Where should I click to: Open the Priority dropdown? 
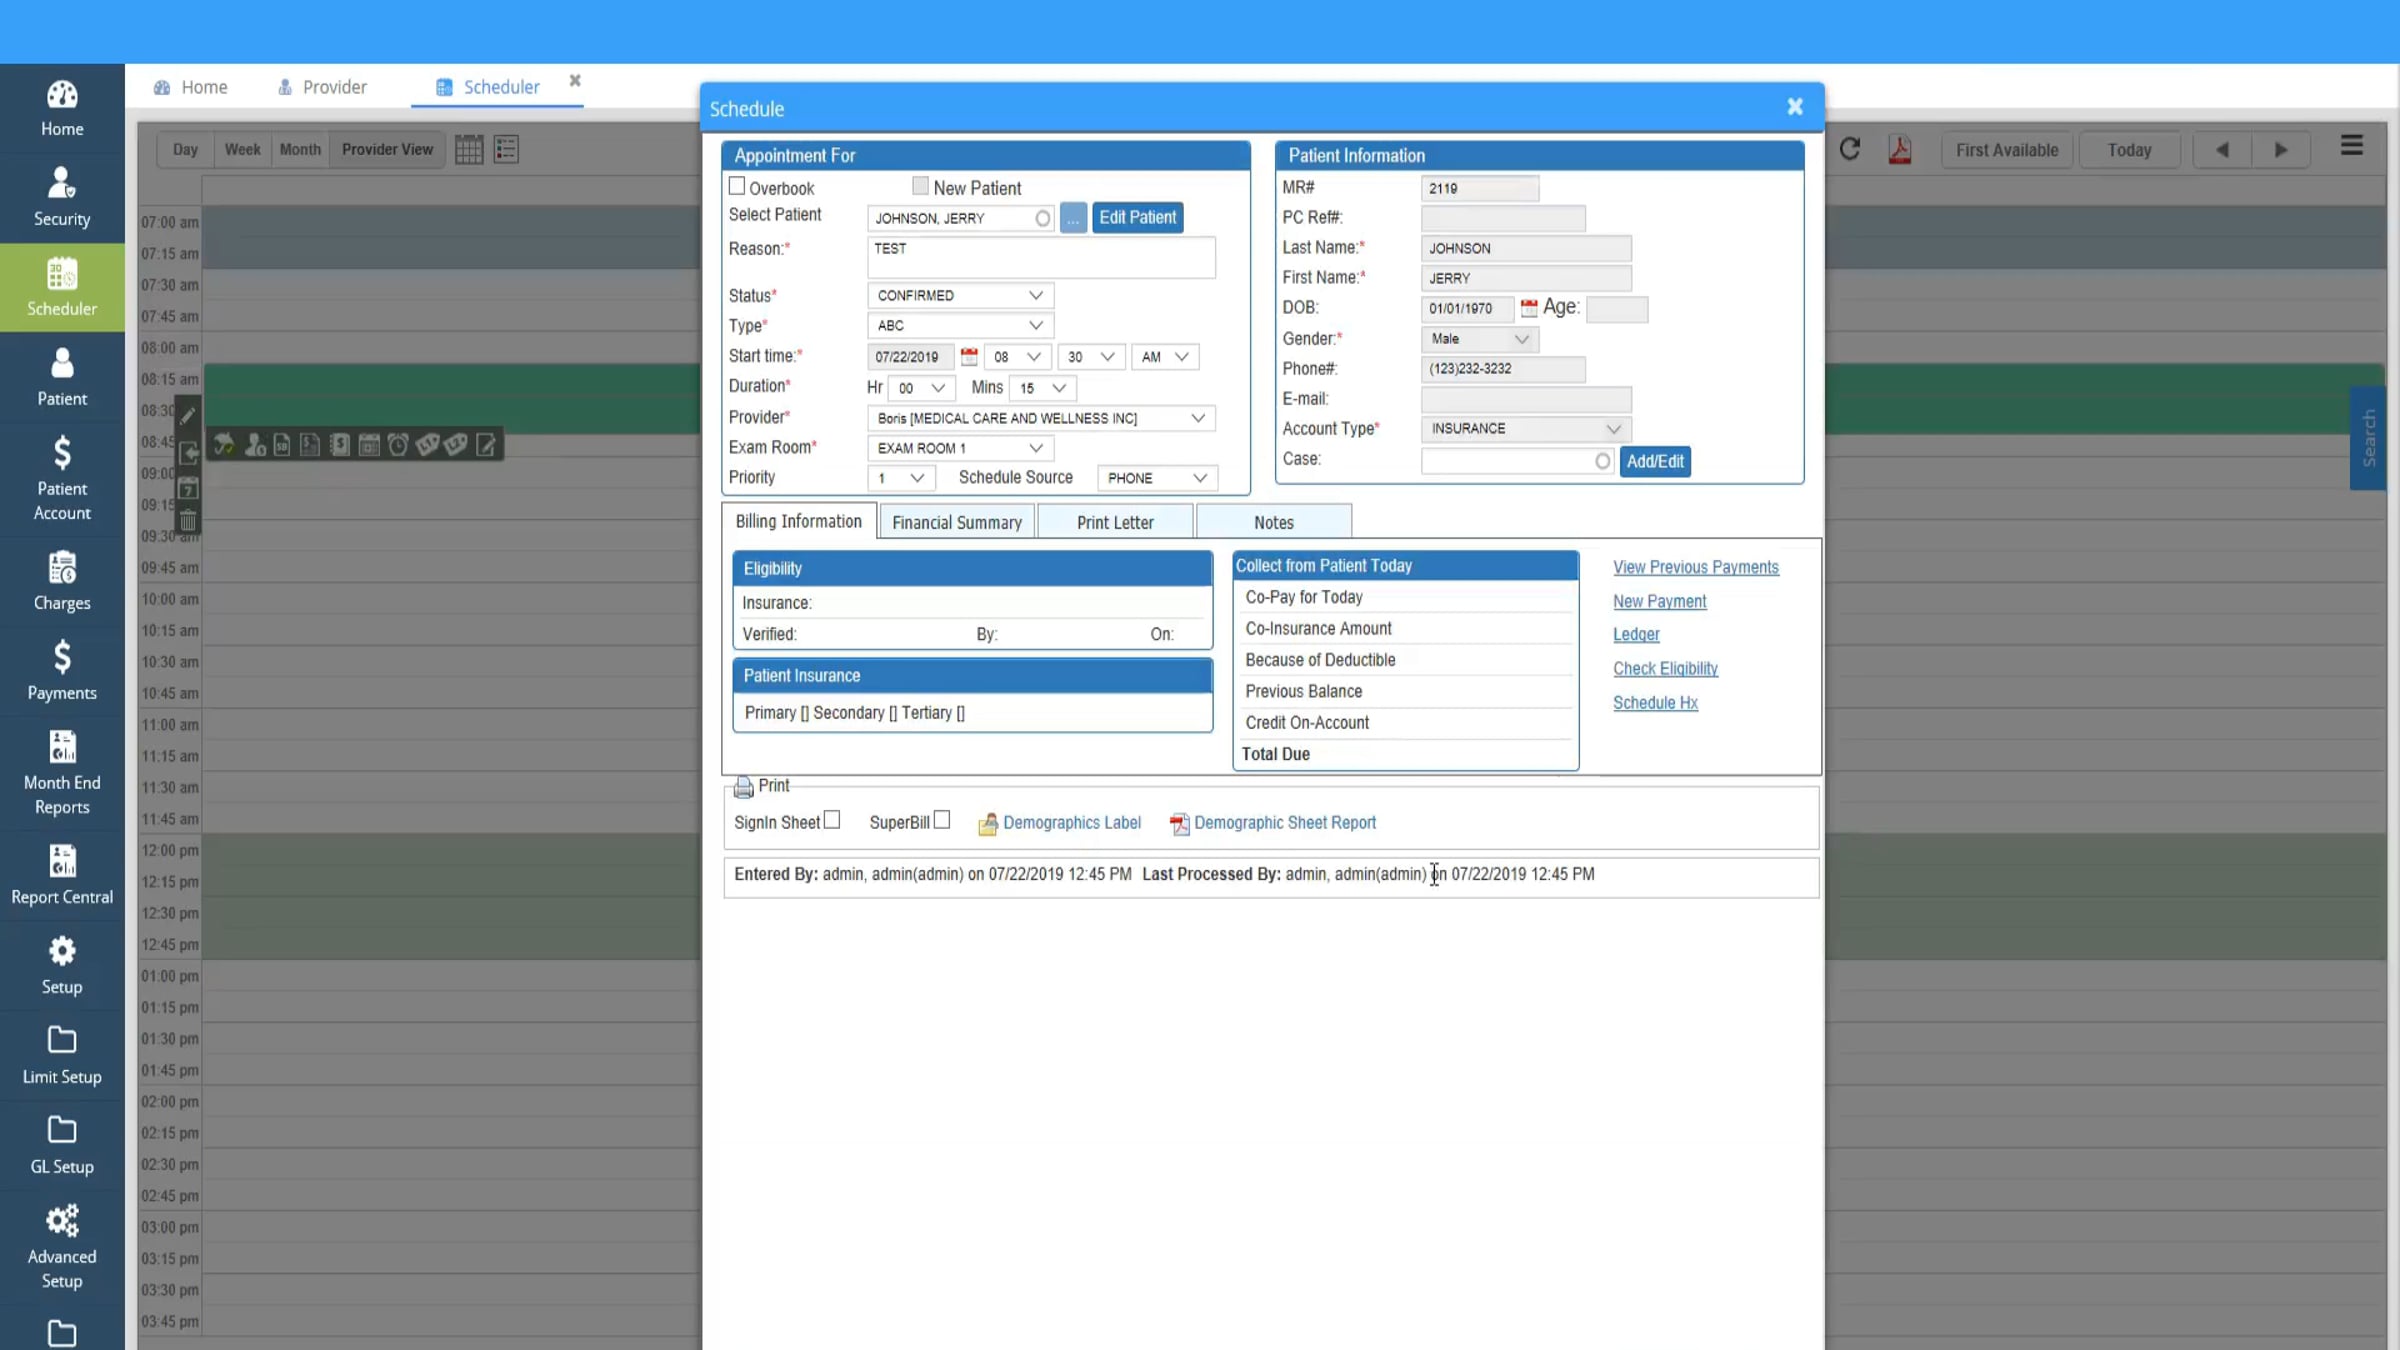click(x=901, y=478)
